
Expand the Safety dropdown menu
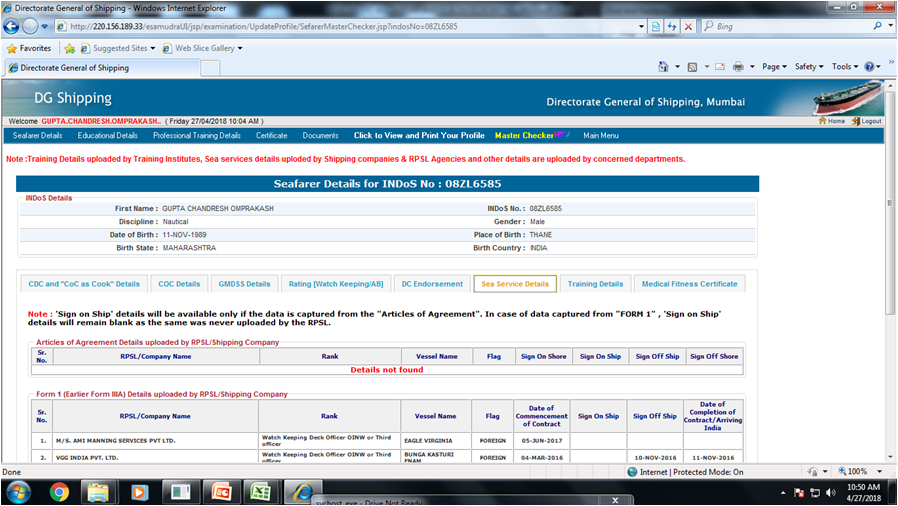[808, 67]
